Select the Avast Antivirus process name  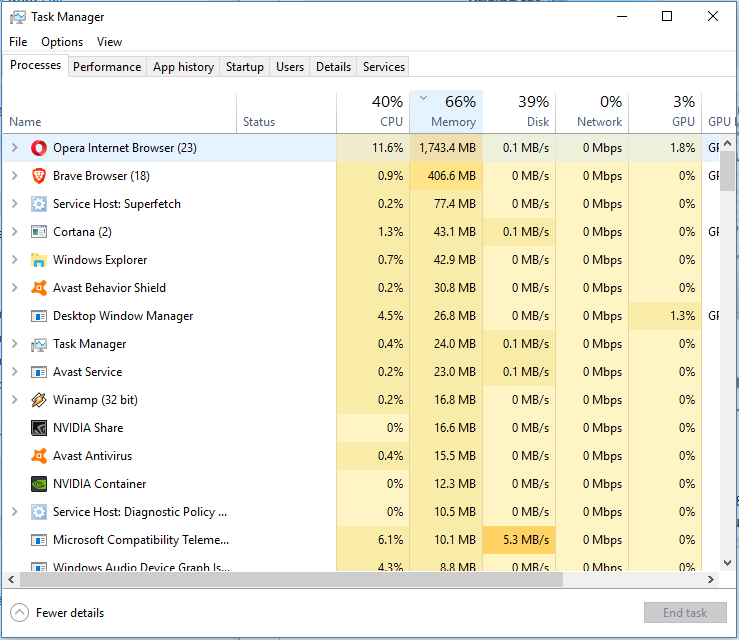92,456
